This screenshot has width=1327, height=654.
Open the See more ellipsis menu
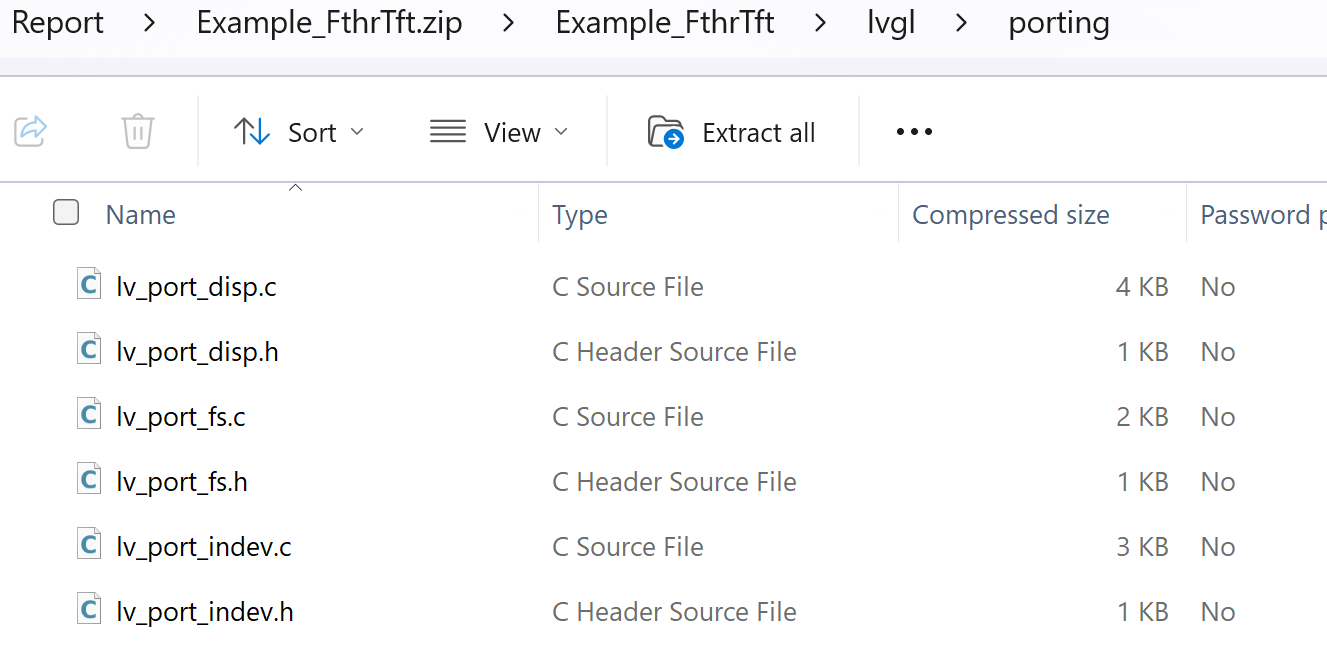point(914,132)
